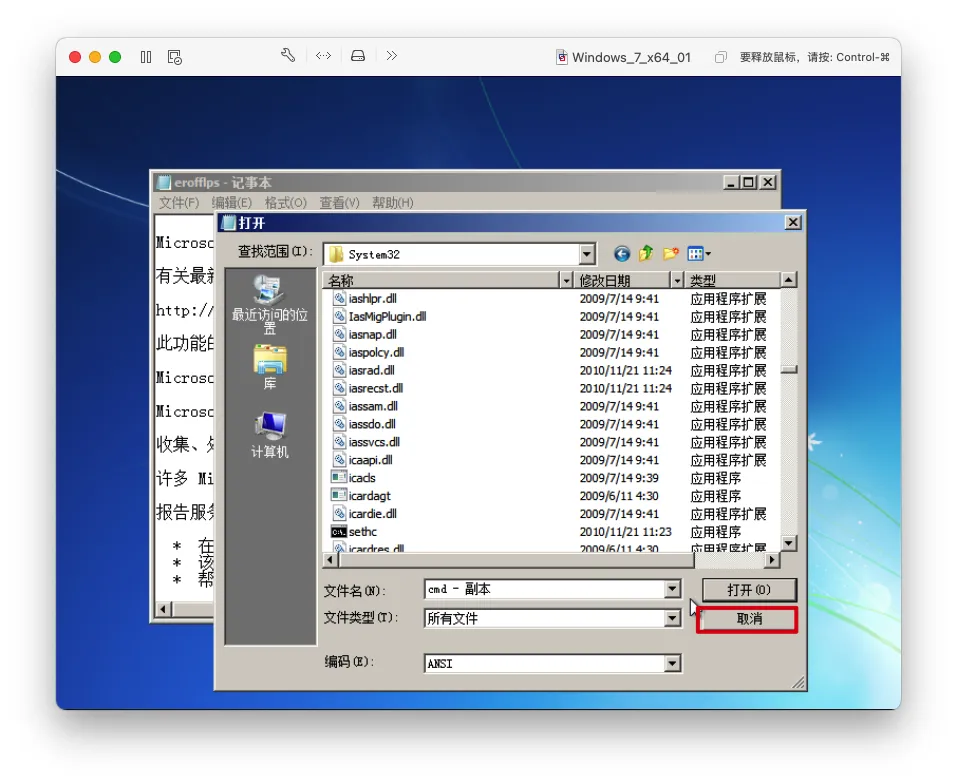This screenshot has width=957, height=784.
Task: Close the Open dialog with X
Action: [793, 223]
